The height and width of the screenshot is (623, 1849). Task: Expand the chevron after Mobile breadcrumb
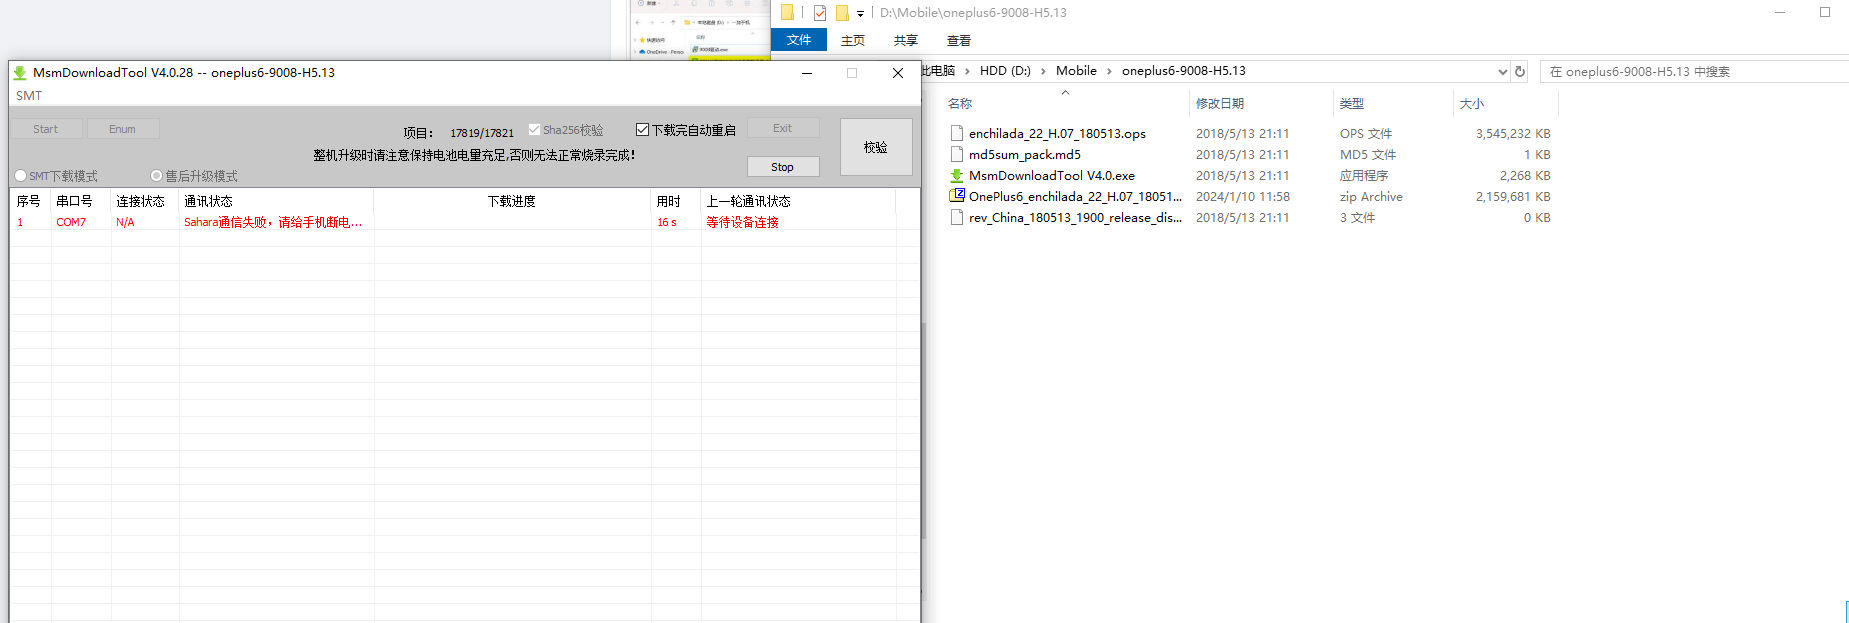pyautogui.click(x=1109, y=71)
